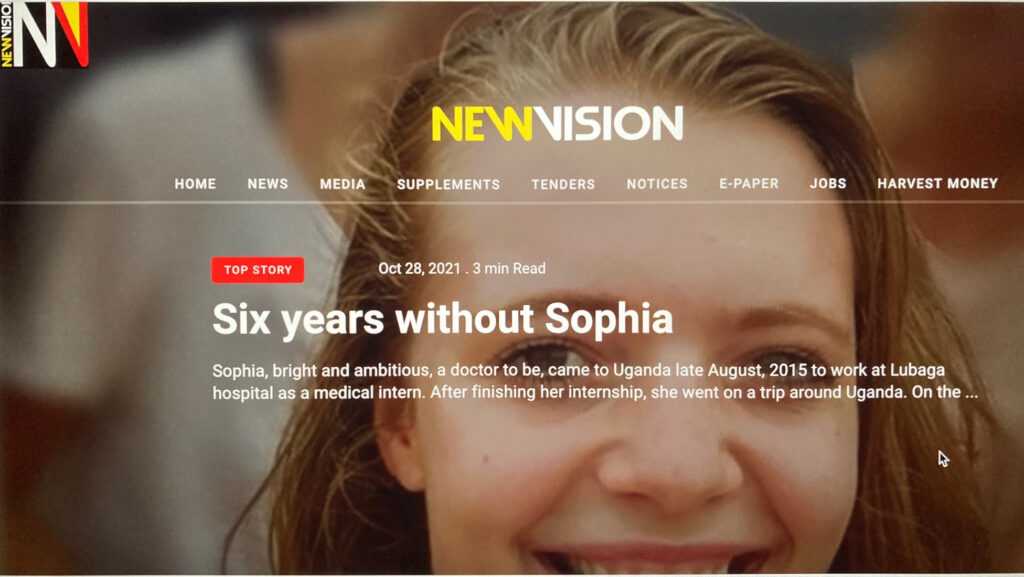Click the Oct 28, 2021 date label

pos(419,268)
